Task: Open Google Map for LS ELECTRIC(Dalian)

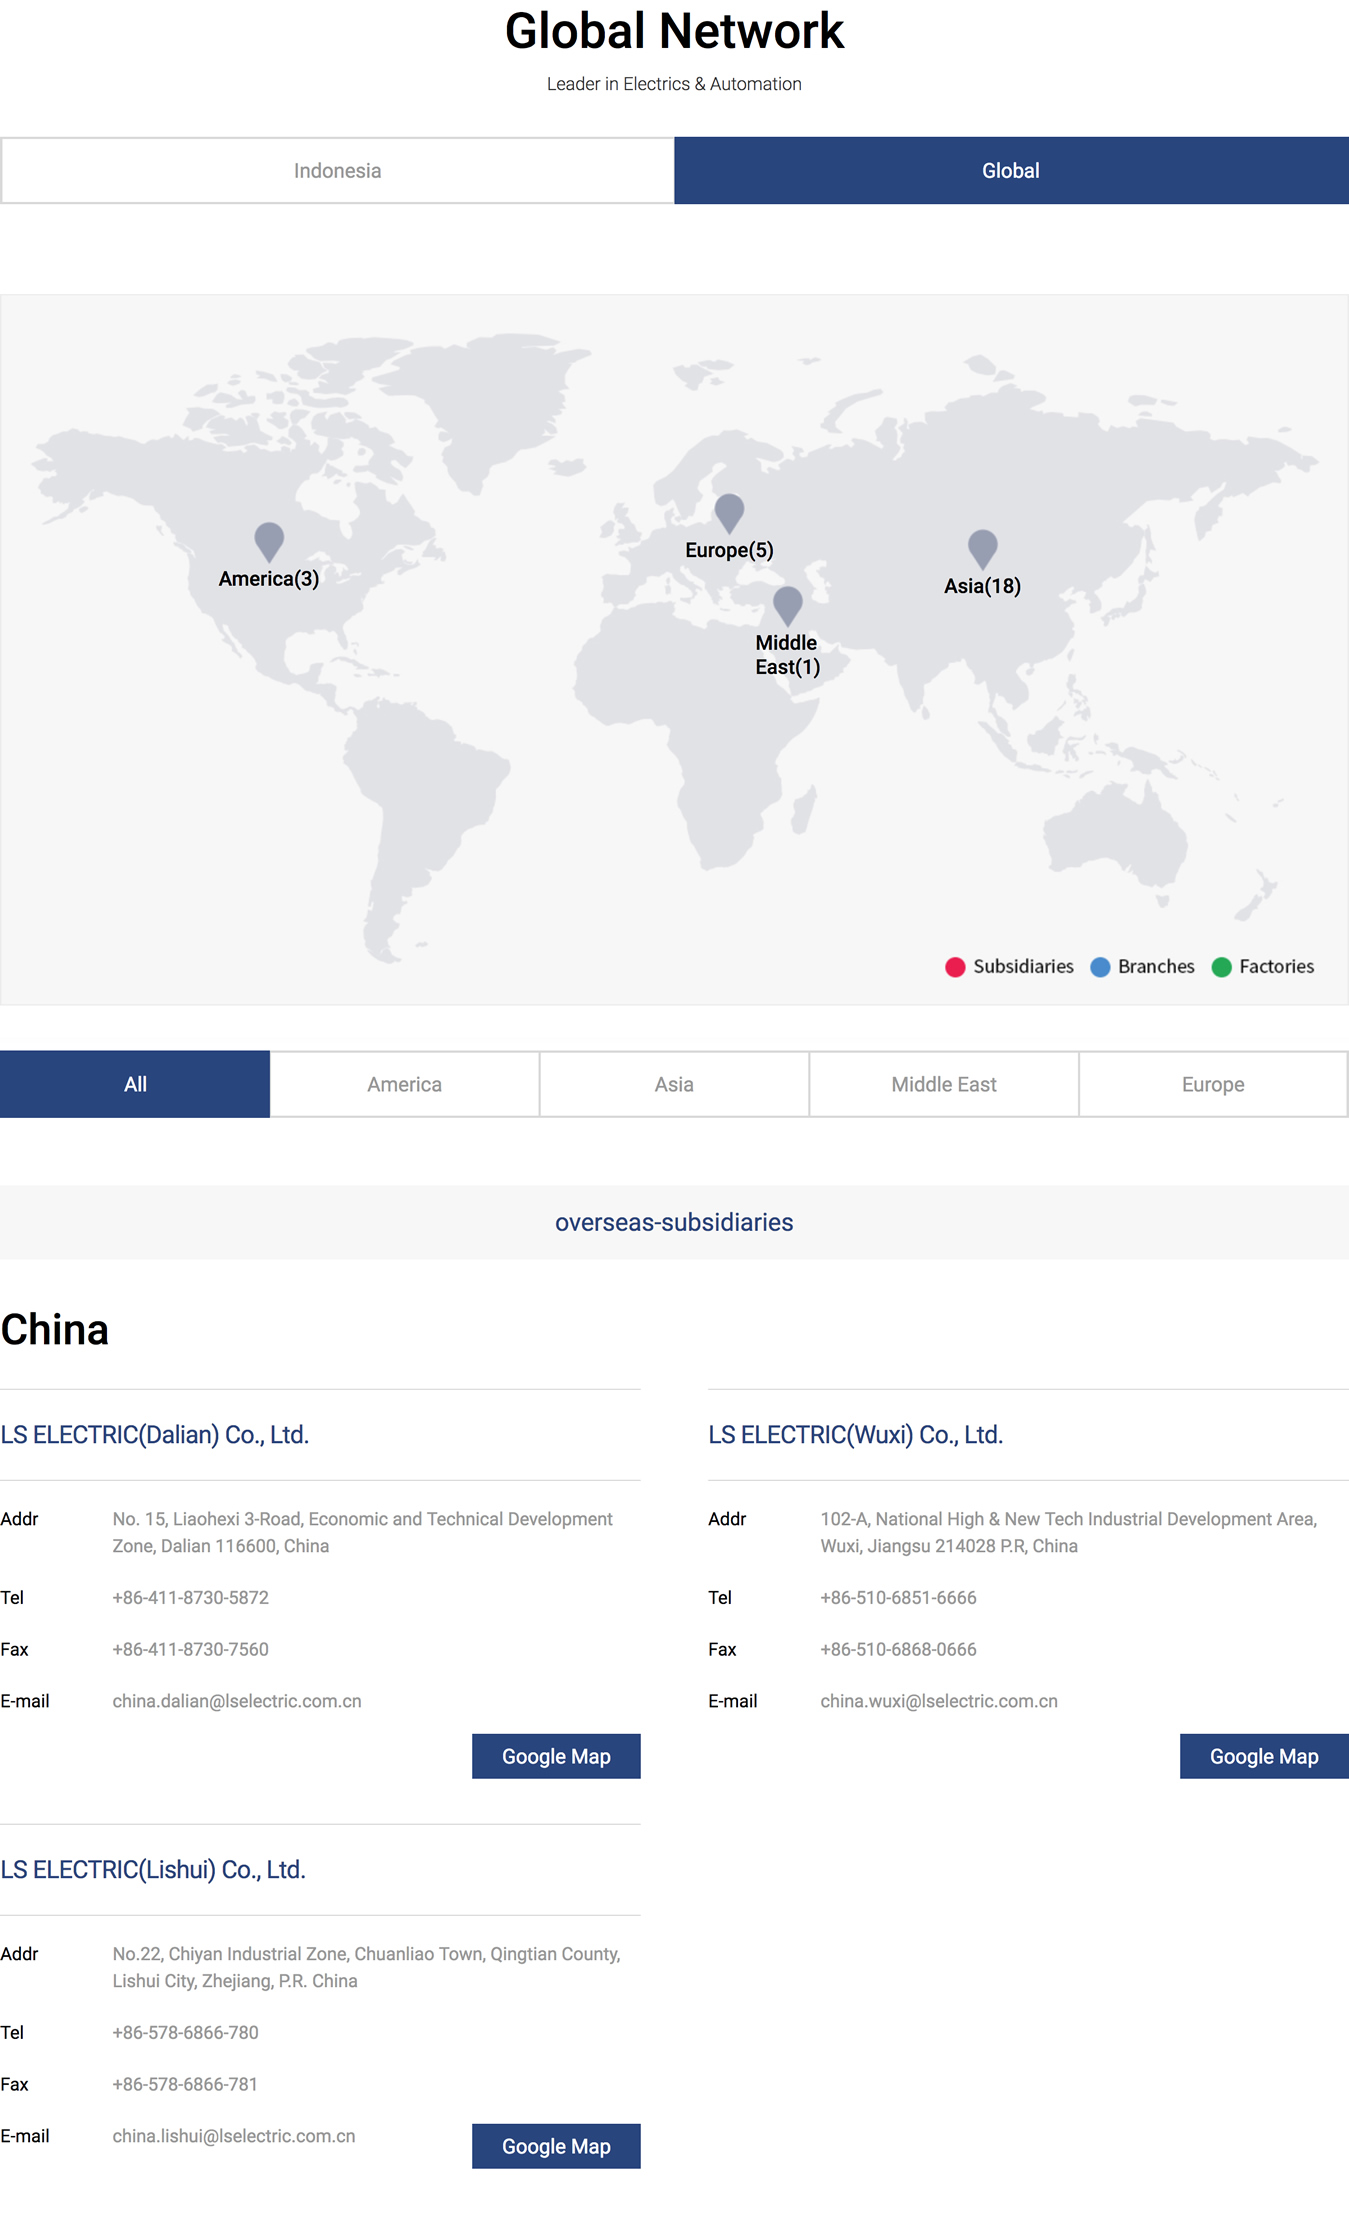Action: point(556,1756)
